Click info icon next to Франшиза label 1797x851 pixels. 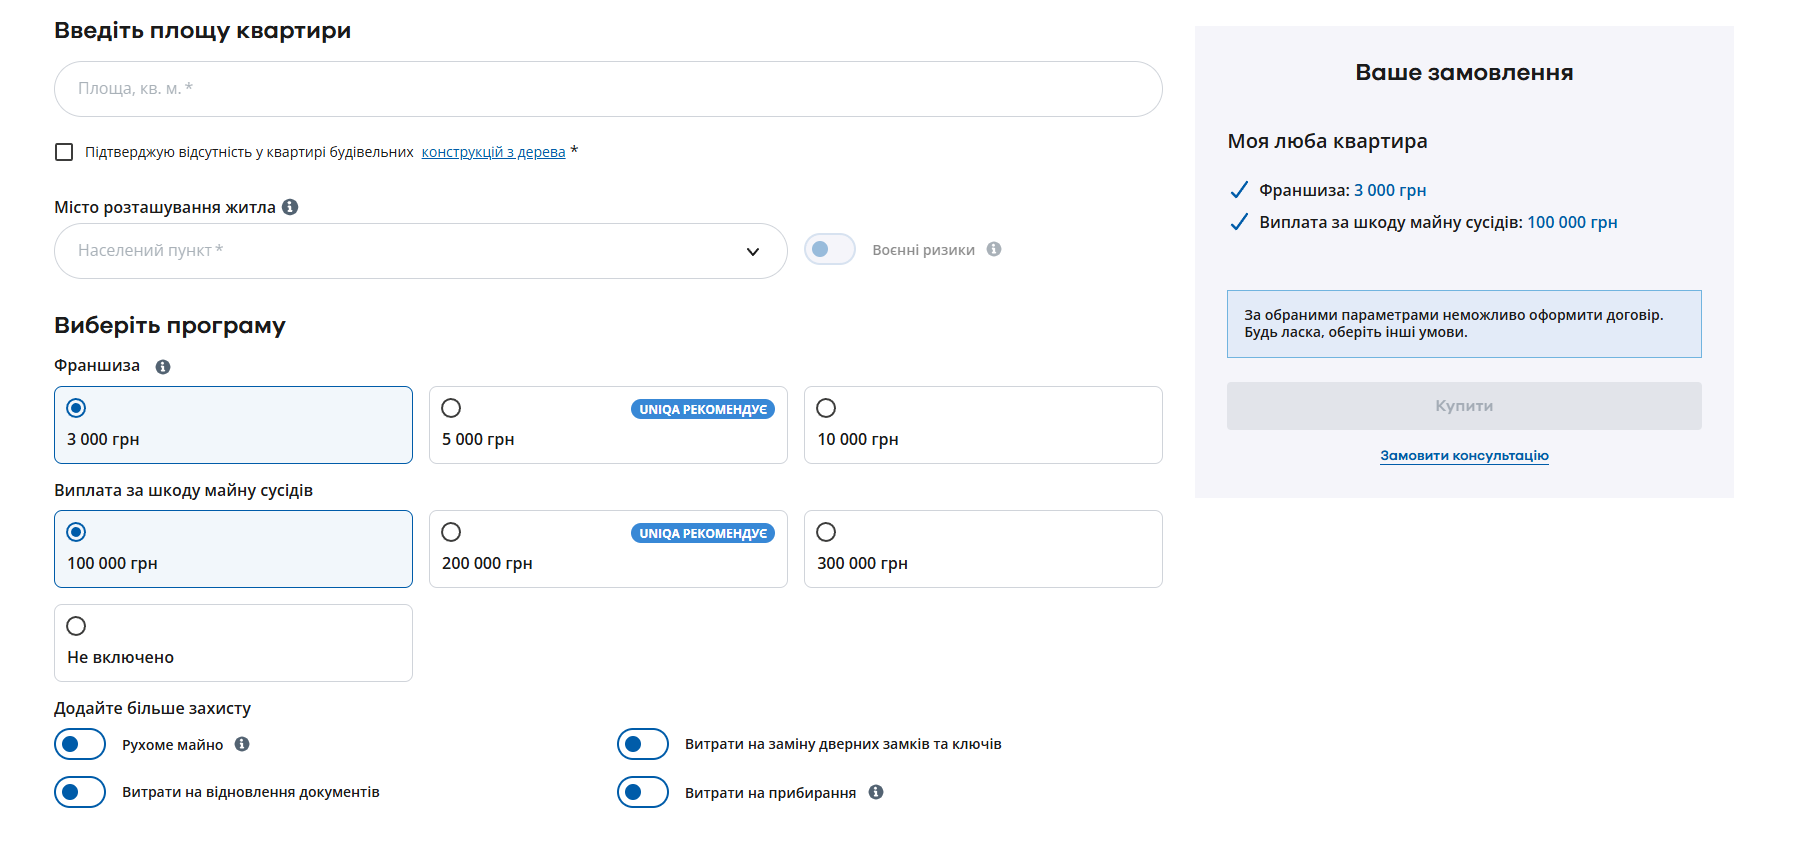click(163, 367)
